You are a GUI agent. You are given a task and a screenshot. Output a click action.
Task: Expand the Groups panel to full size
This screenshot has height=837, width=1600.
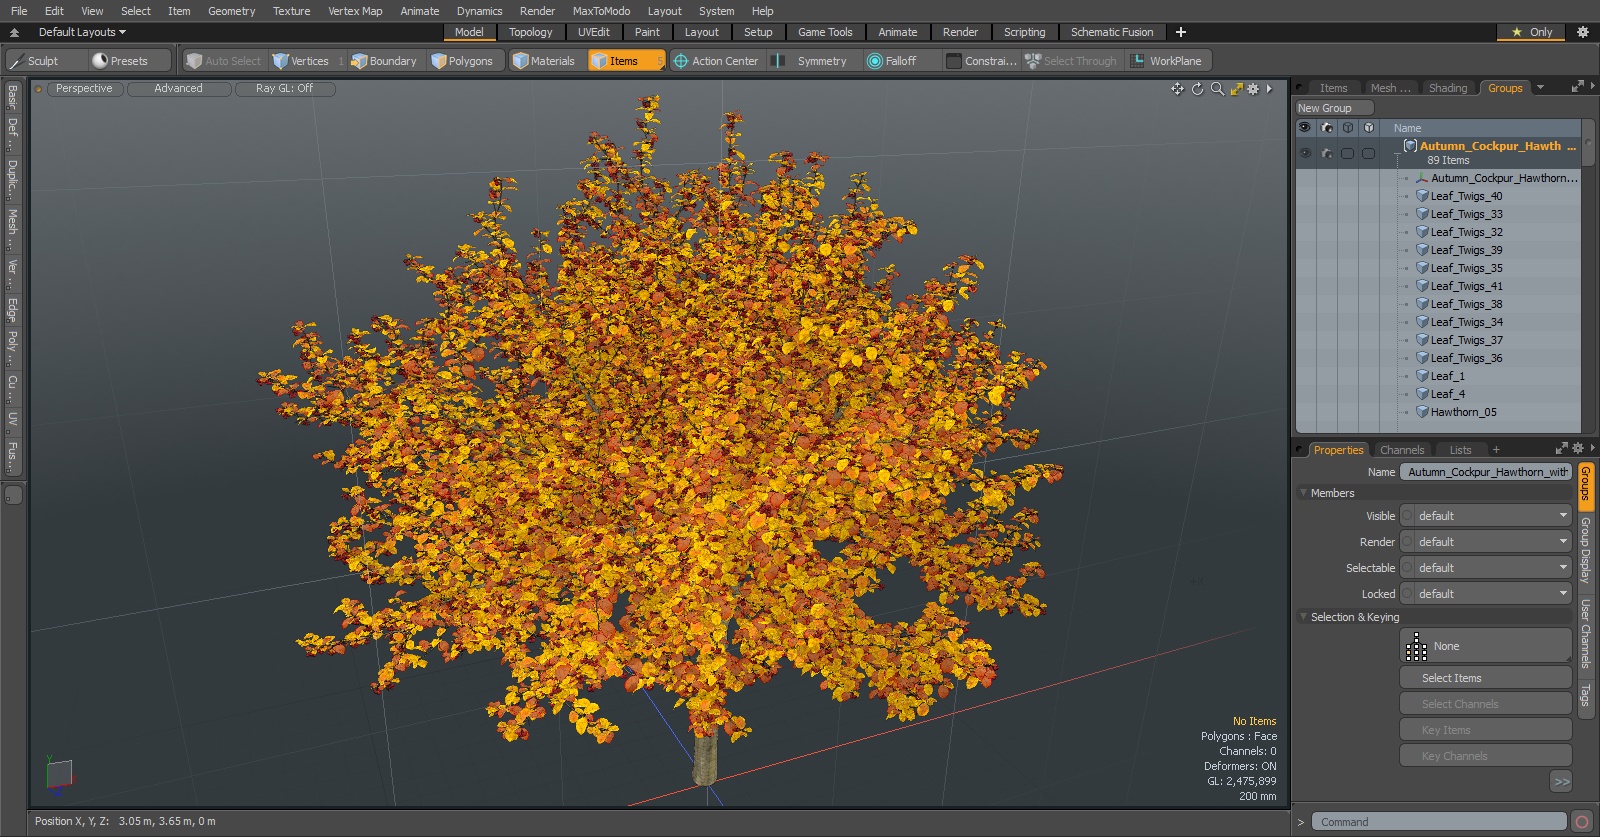1578,87
